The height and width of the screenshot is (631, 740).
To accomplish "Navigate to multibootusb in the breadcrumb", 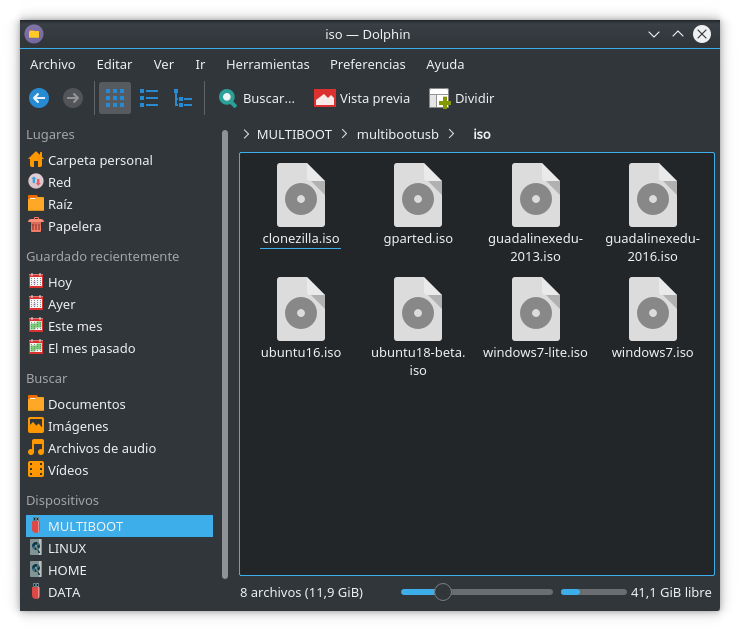I will (397, 135).
